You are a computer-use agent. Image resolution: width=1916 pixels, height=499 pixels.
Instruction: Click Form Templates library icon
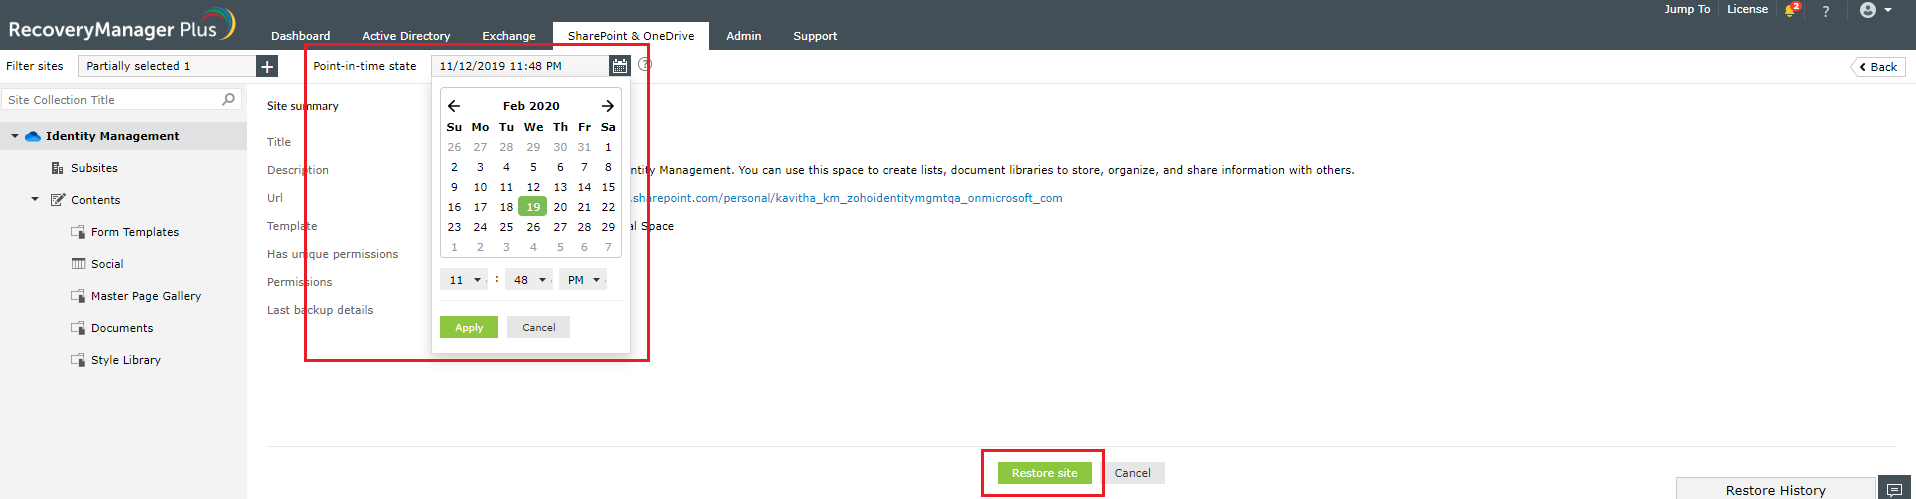78,232
